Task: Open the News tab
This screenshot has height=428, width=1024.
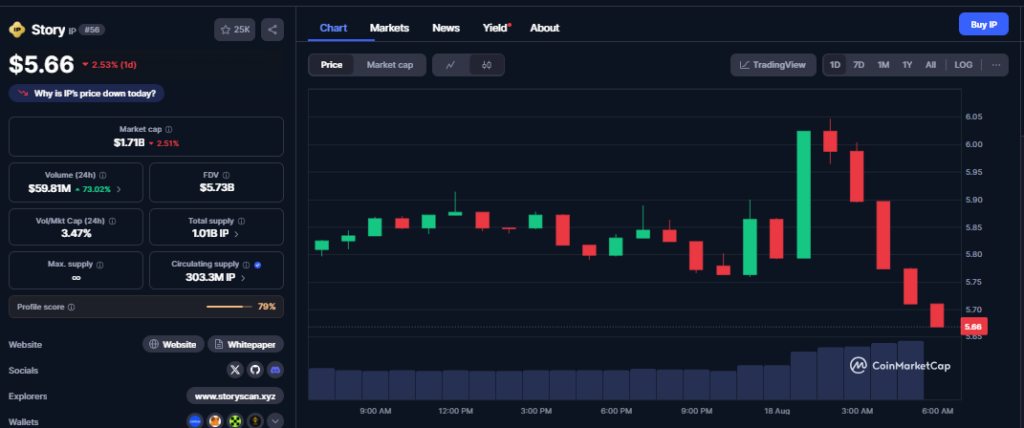Action: coord(446,28)
